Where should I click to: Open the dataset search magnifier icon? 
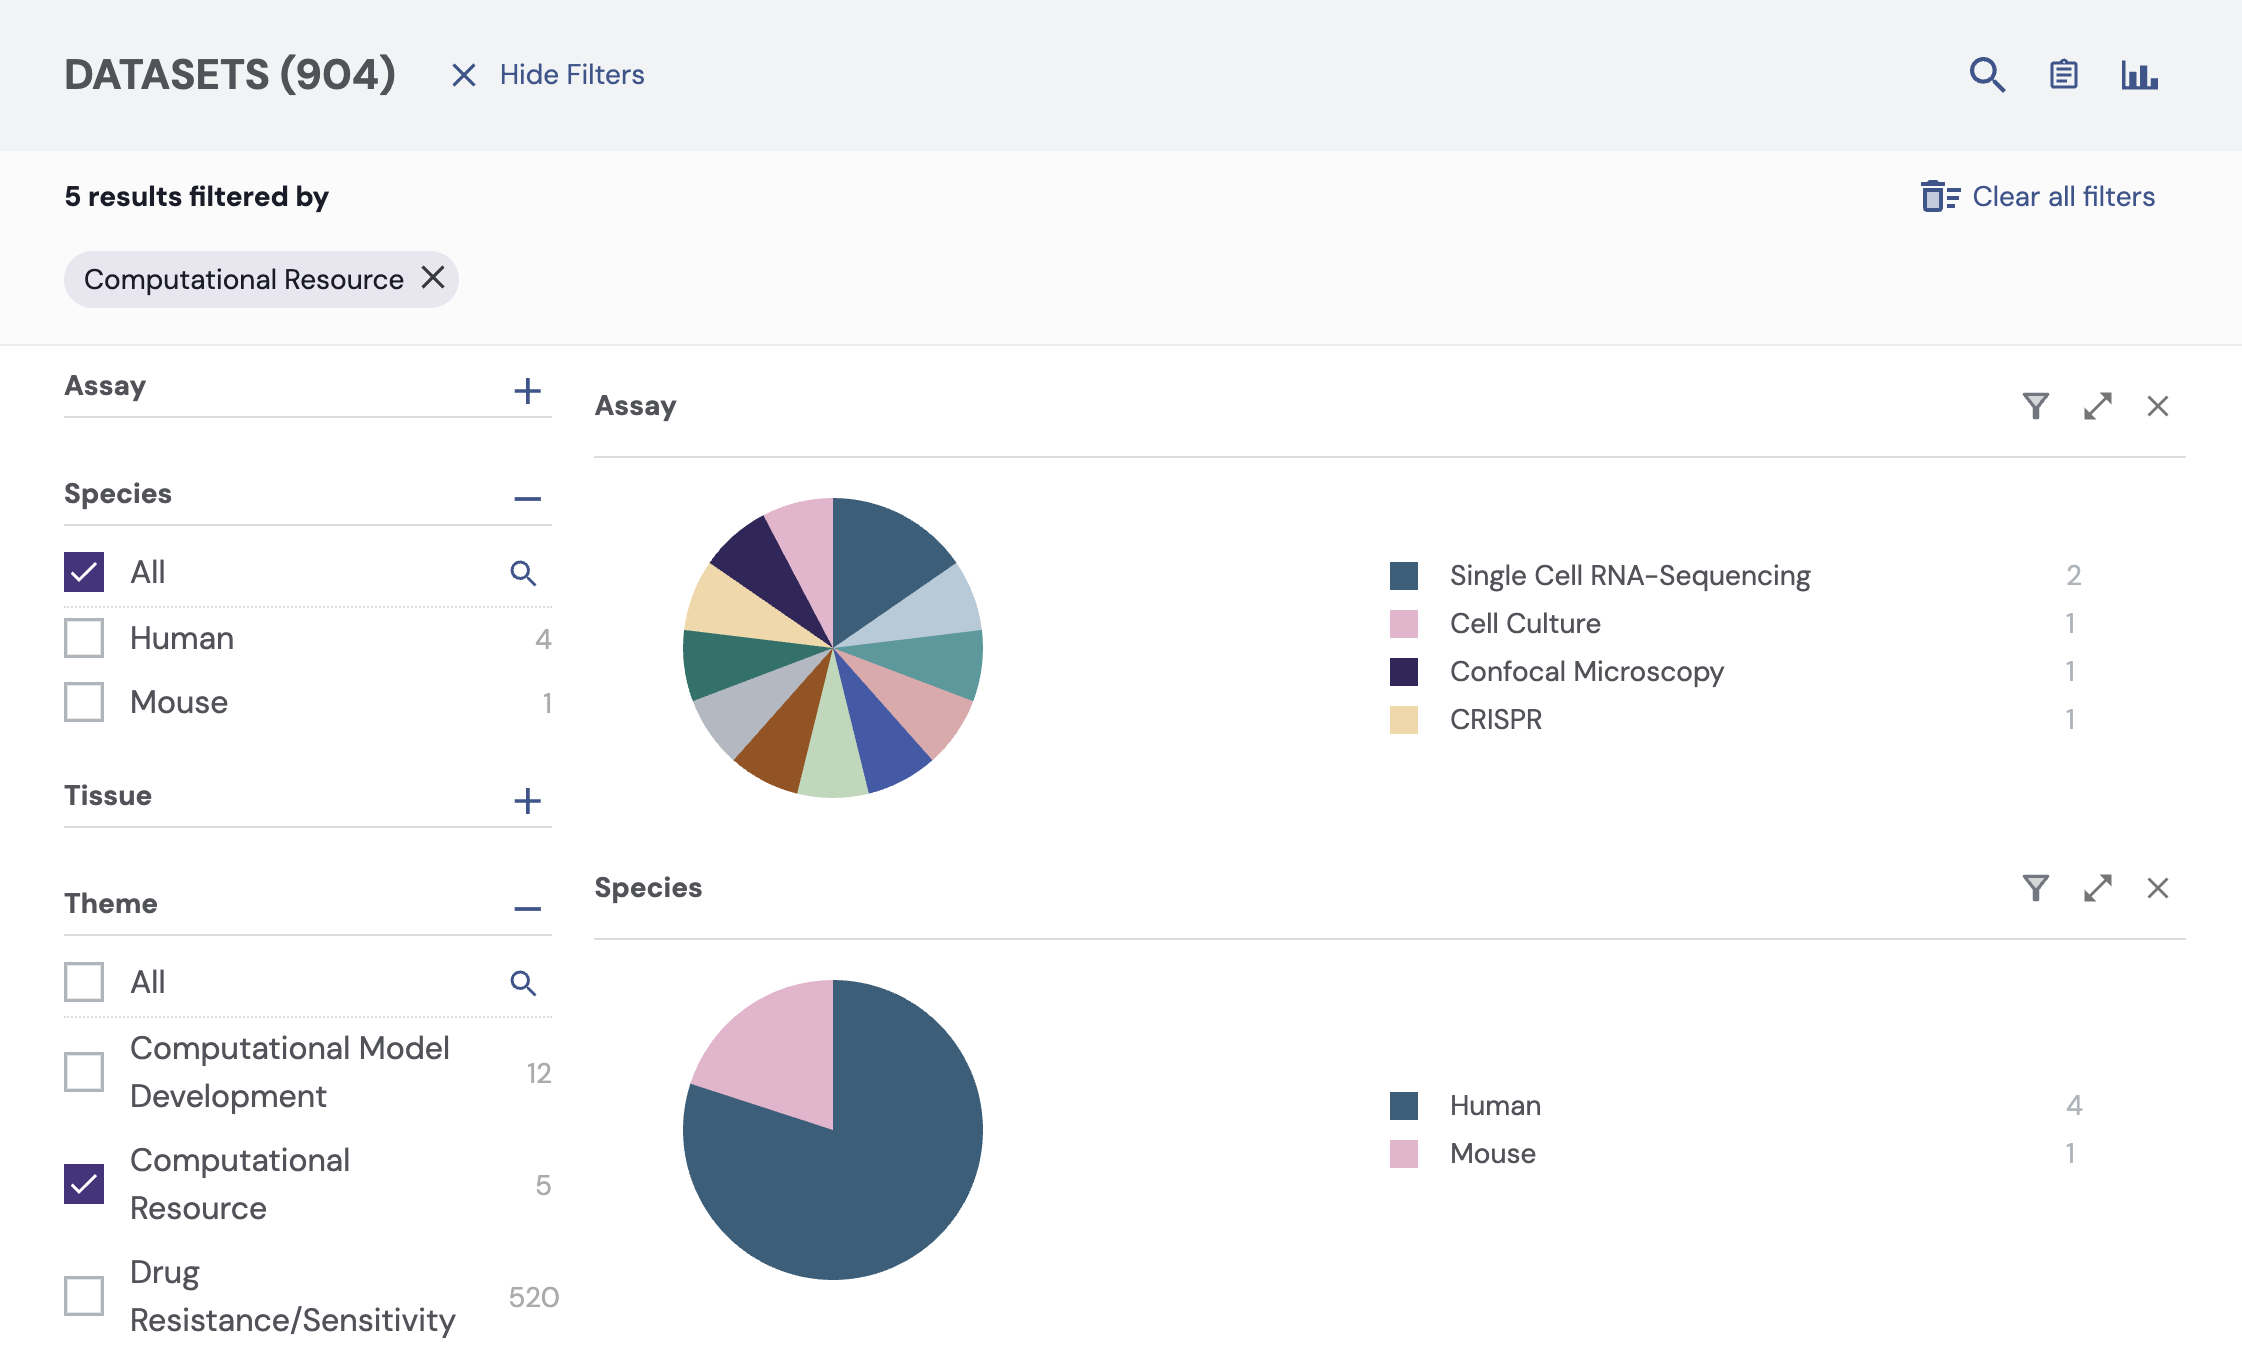click(1986, 75)
